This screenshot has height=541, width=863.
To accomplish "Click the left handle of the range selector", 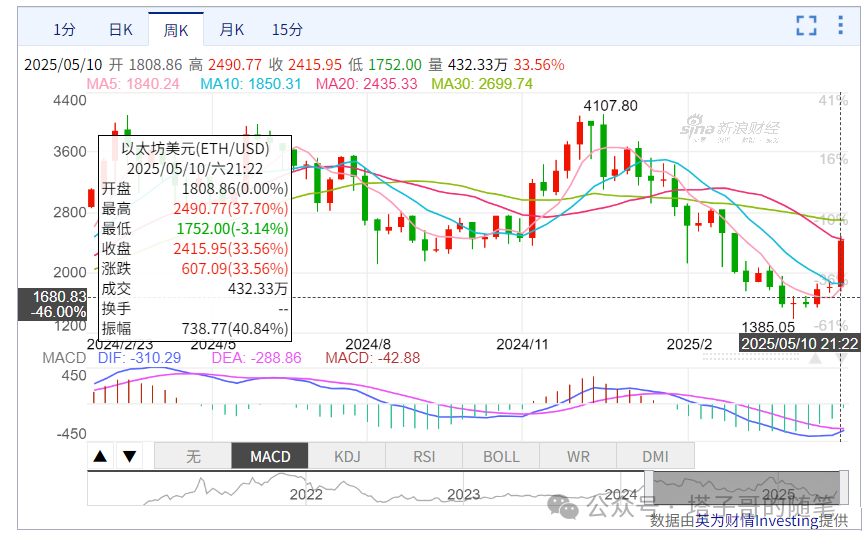I will 649,488.
